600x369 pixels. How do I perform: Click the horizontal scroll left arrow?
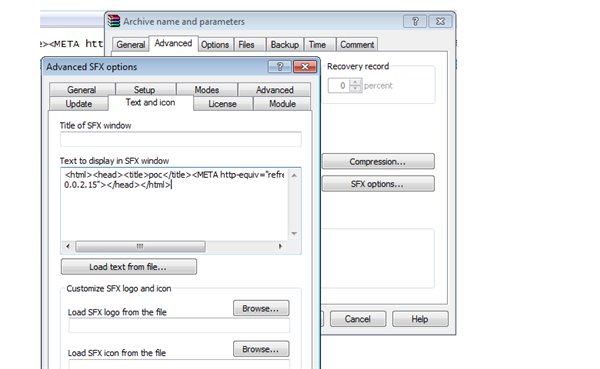click(x=68, y=246)
